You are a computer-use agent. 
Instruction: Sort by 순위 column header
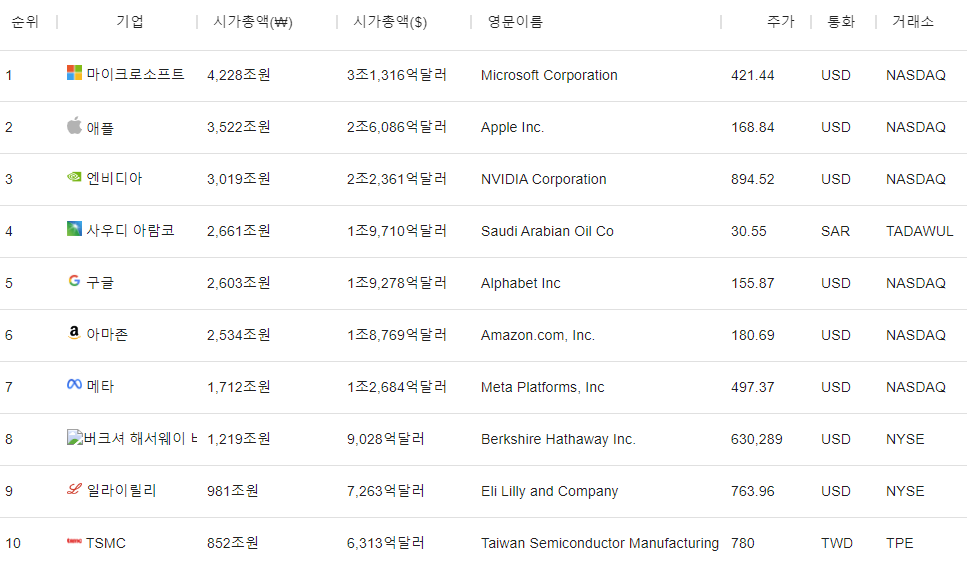coord(25,22)
